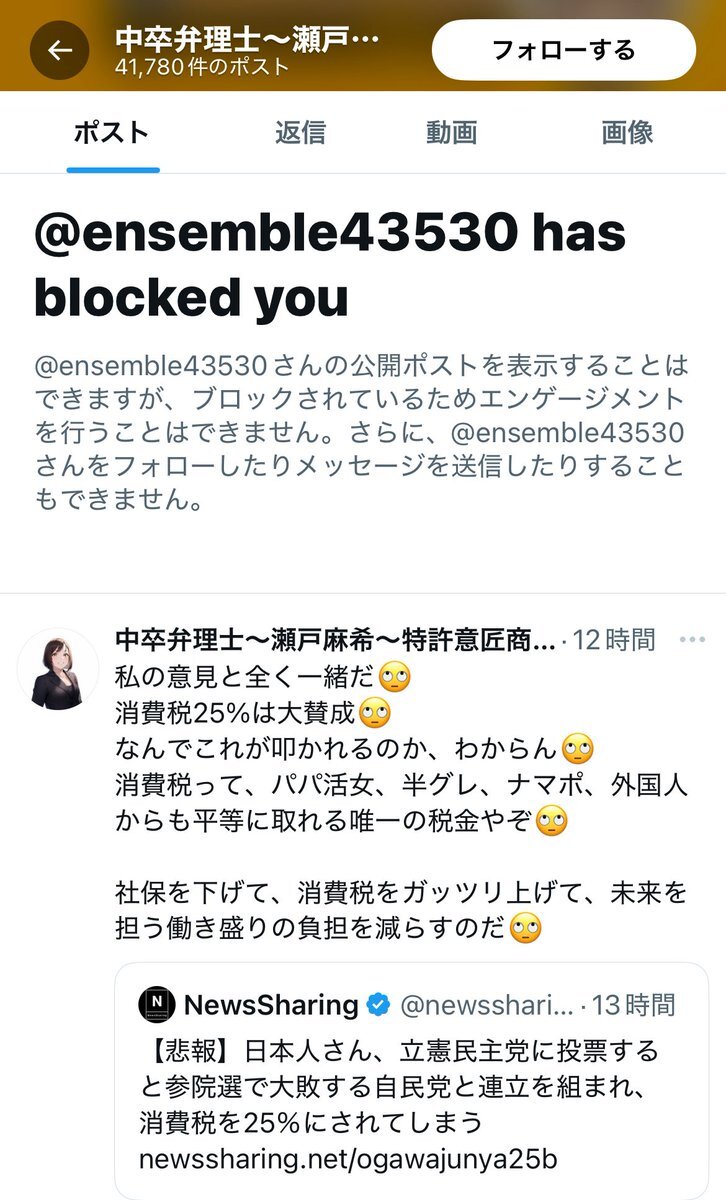Open the post author's profile avatar

click(x=59, y=668)
